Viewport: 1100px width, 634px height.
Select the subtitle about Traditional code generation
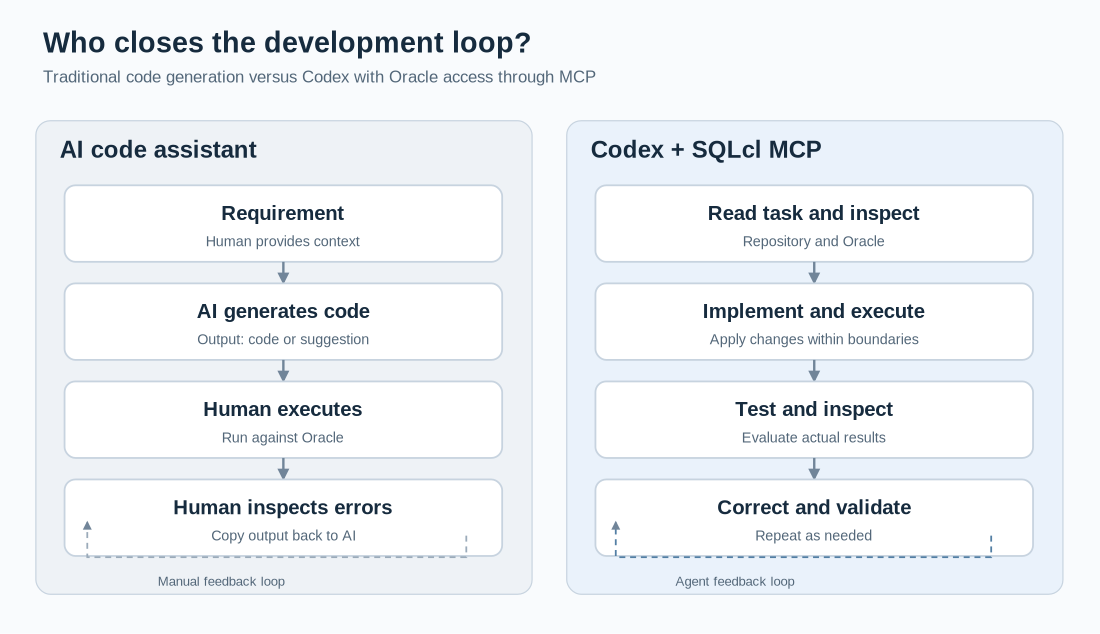coord(319,77)
